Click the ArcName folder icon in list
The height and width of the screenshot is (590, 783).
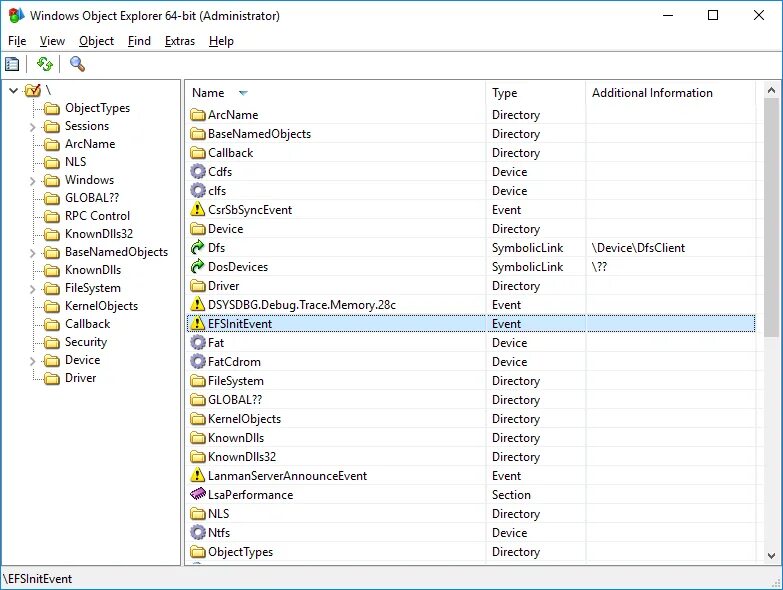[x=198, y=115]
